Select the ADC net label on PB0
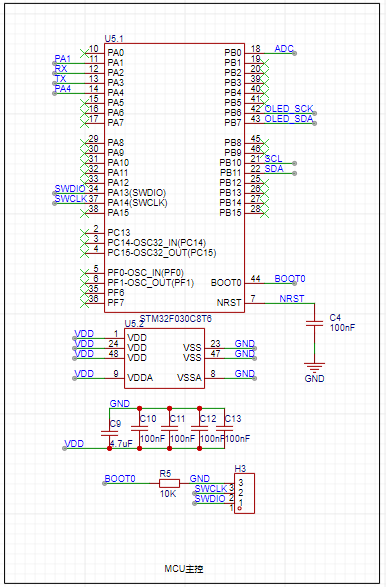The image size is (386, 587). (284, 49)
